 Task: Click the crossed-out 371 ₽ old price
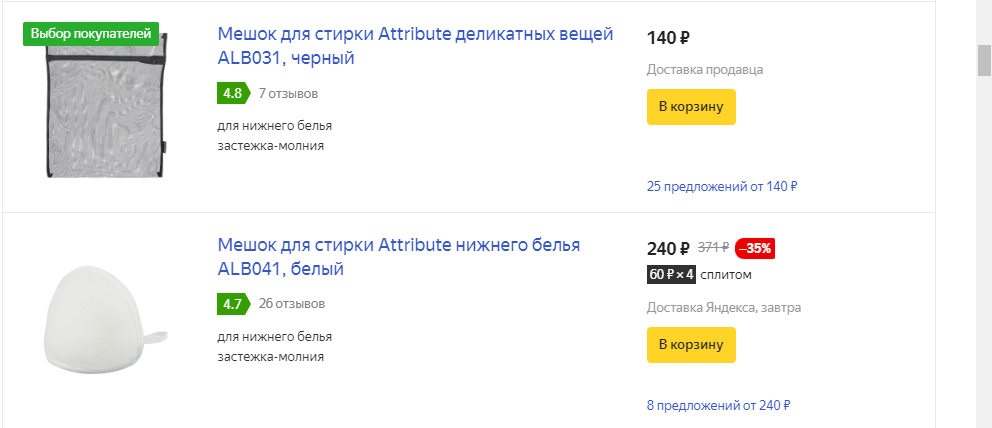pyautogui.click(x=713, y=249)
